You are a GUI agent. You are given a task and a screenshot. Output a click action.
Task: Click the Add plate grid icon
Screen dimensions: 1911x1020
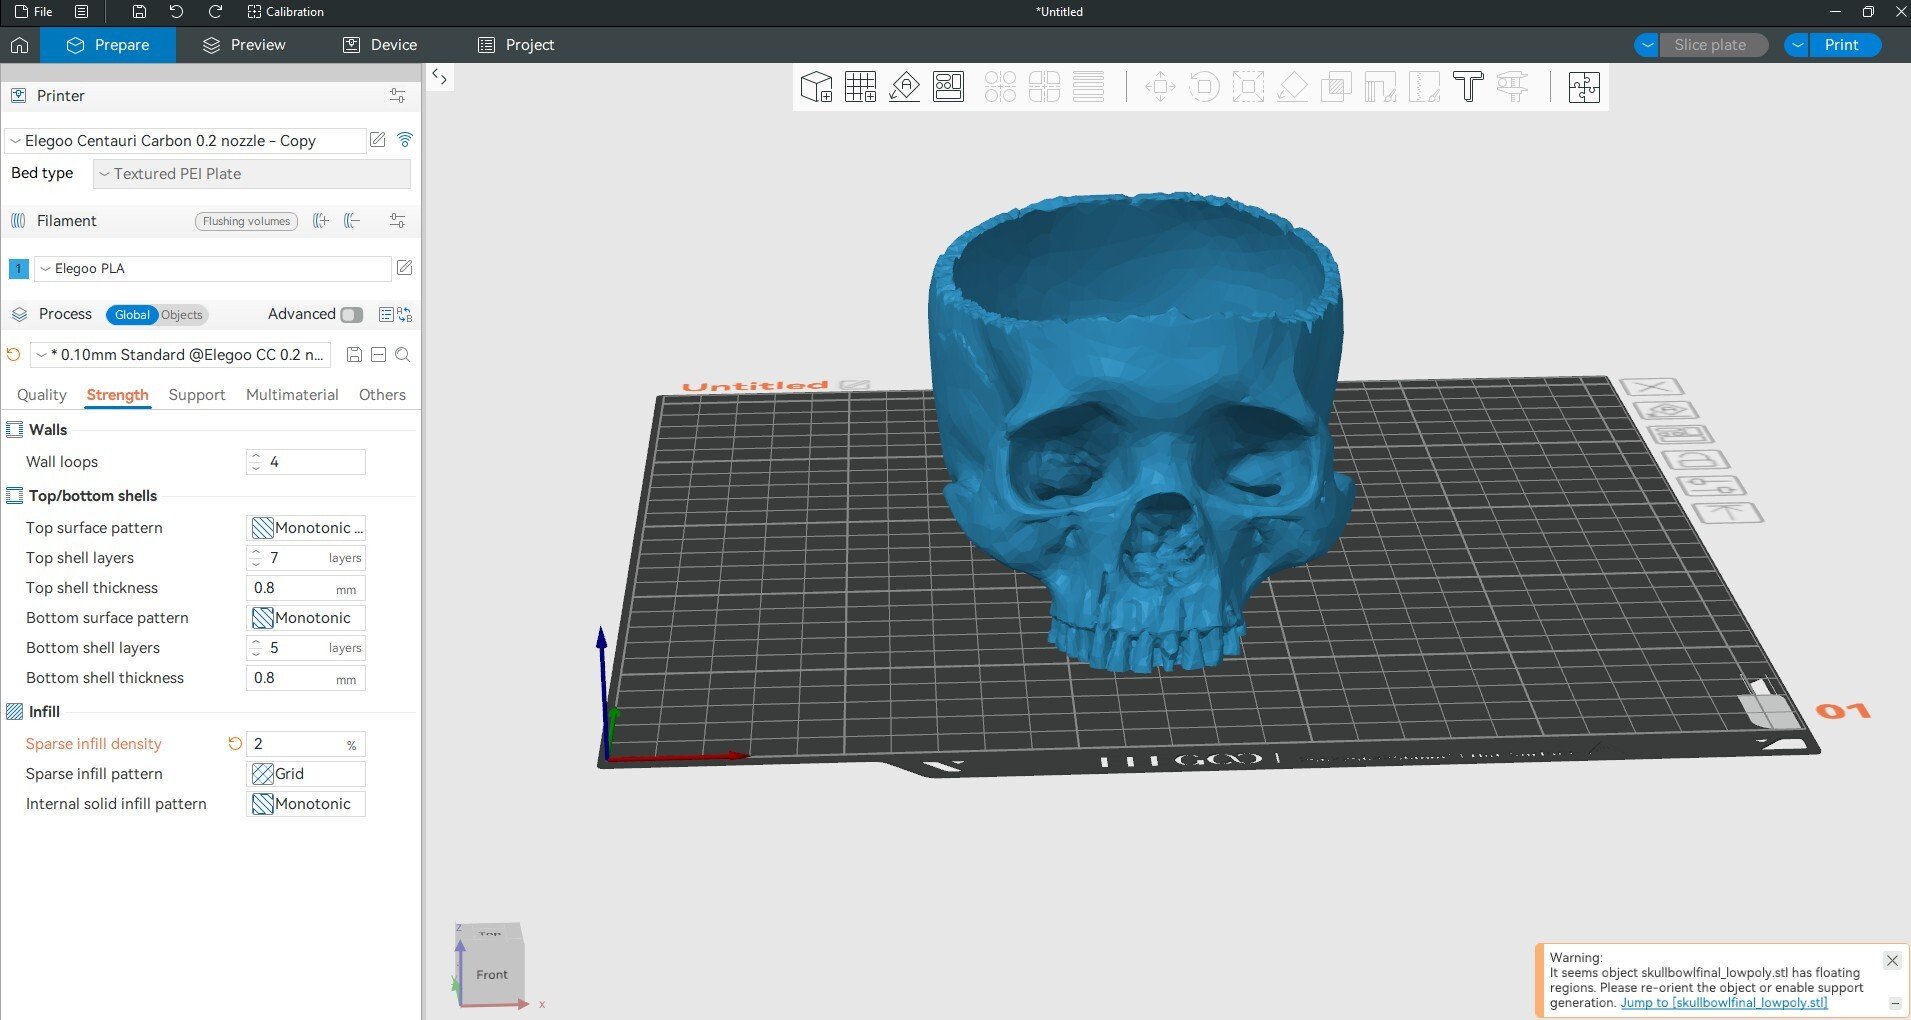click(860, 87)
